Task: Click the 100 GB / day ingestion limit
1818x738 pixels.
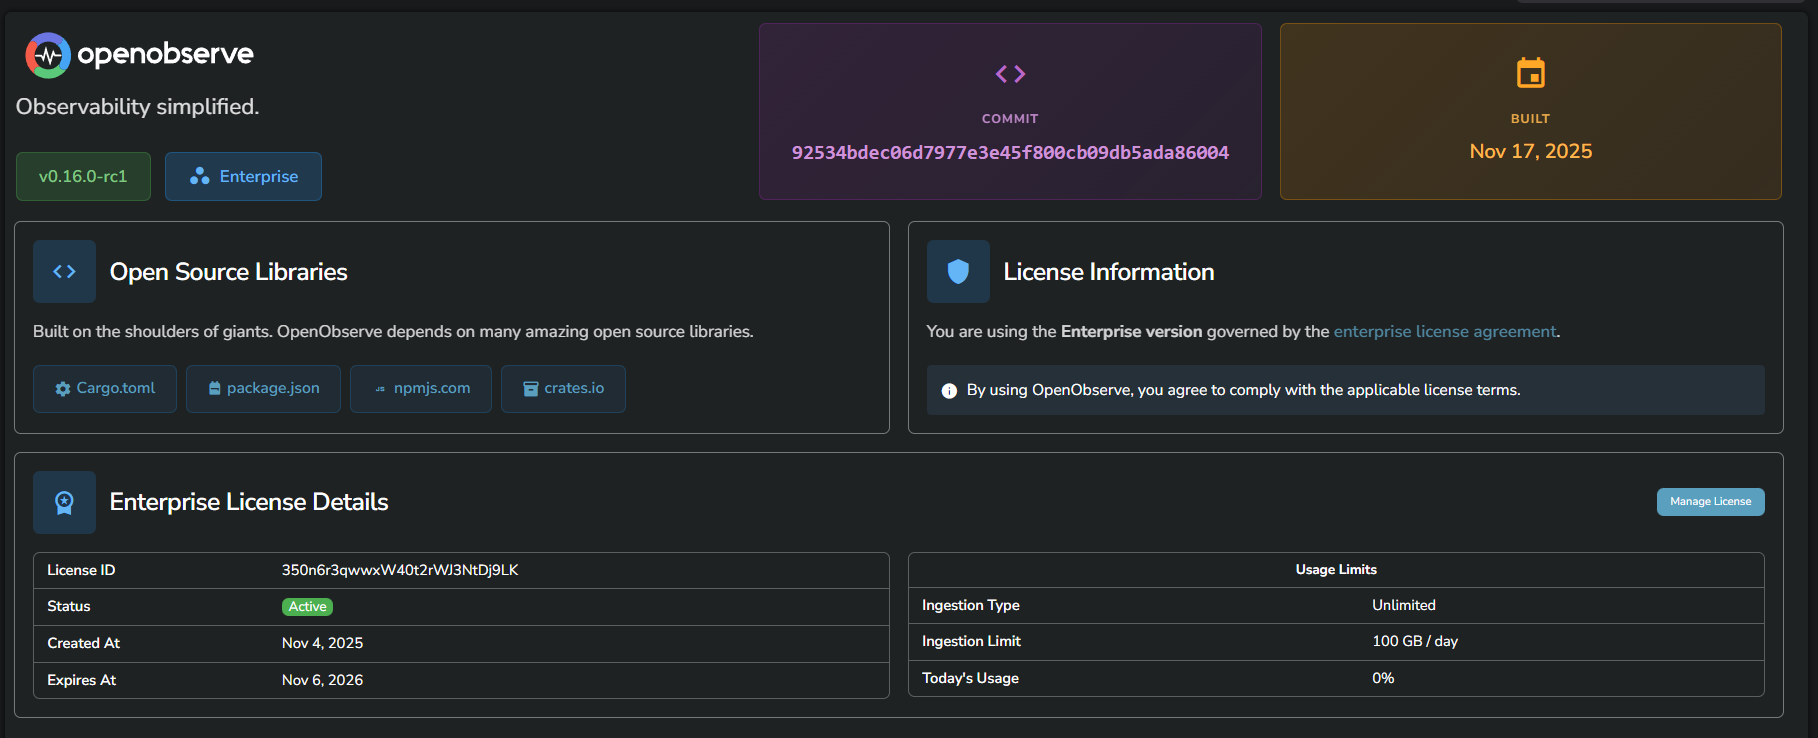Action: (1414, 641)
